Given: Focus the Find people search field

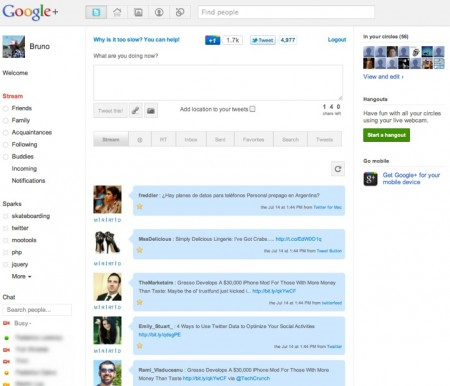Looking at the screenshot, I should (286, 12).
